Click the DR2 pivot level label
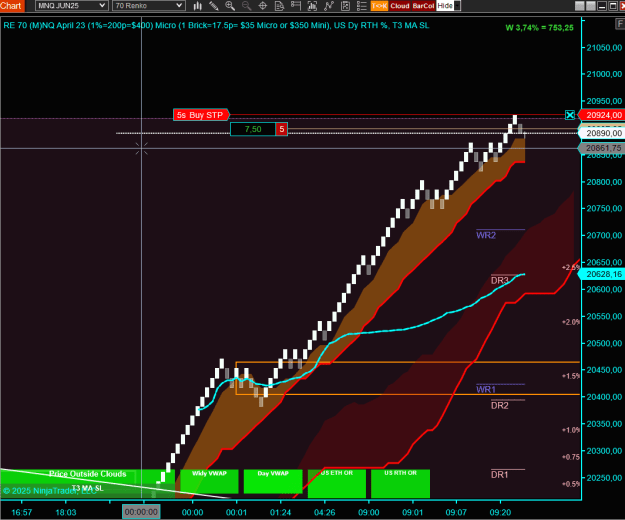 (x=499, y=405)
